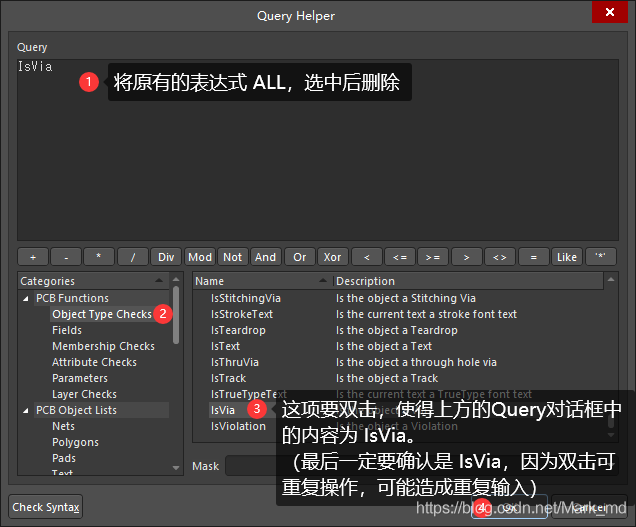Screen dimensions: 636x527
Task: Select Layer Checks category
Action: point(84,394)
